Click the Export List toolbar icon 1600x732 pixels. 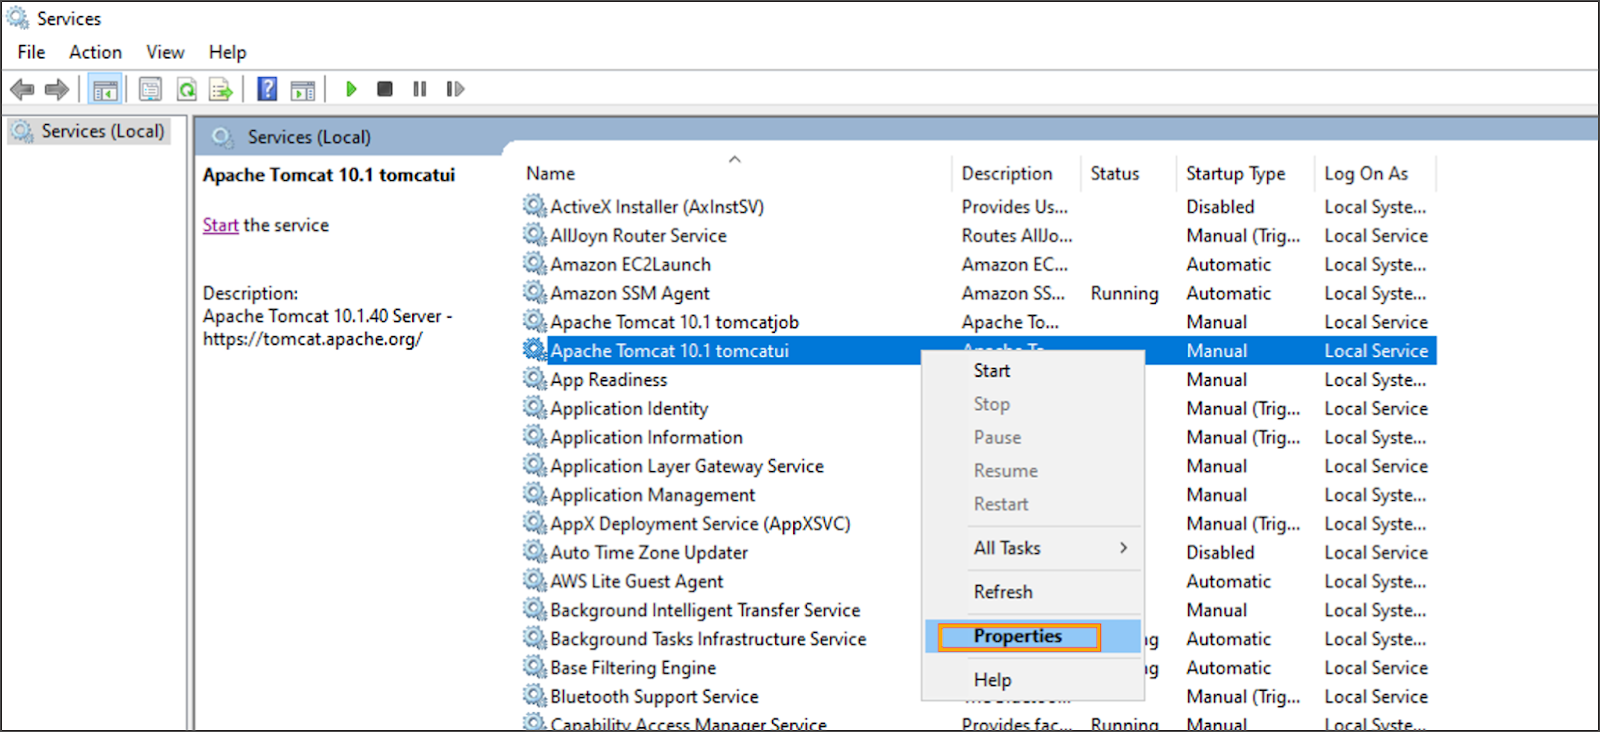[220, 89]
